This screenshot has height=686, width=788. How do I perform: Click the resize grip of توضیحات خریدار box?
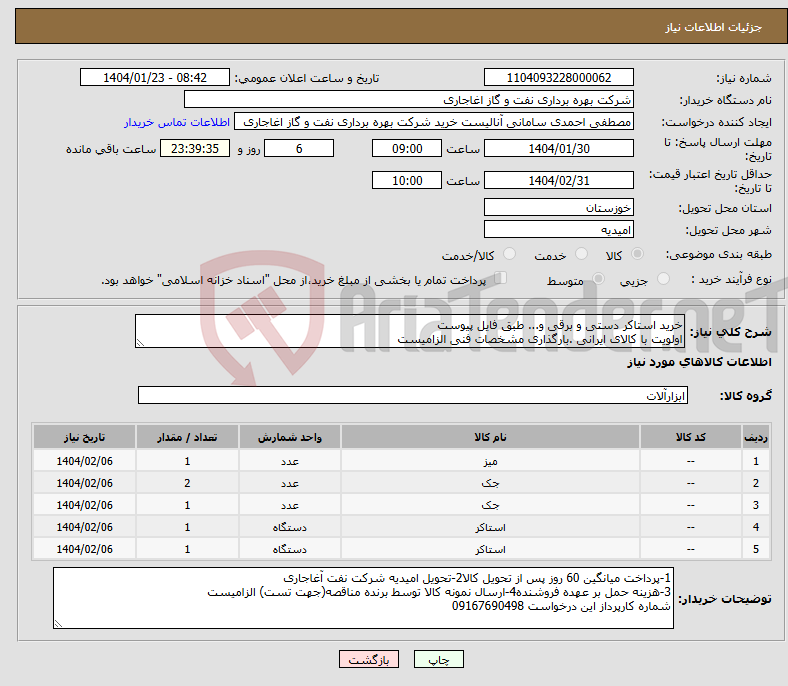[x=59, y=624]
